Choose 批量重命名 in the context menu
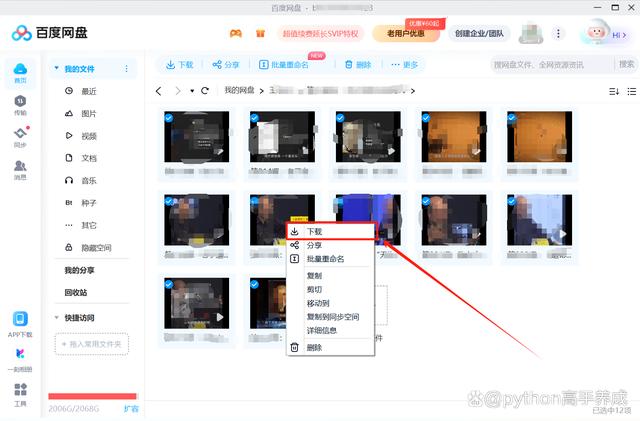Screen dimensions: 640x421 (331, 258)
